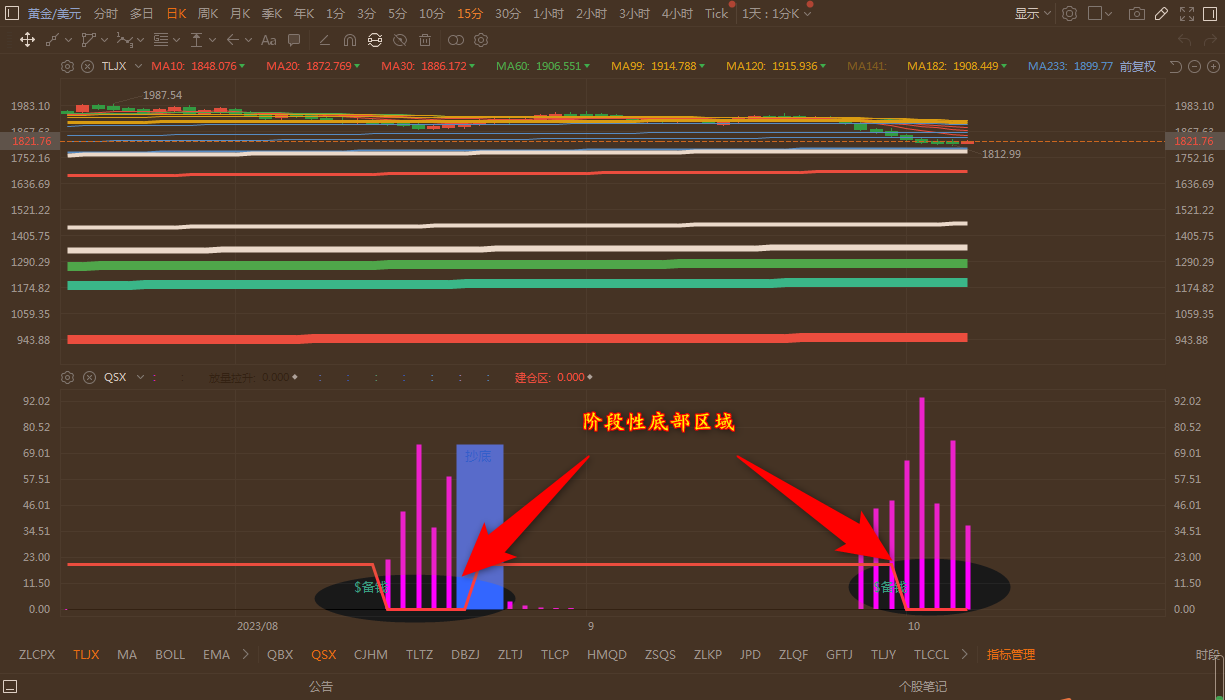
Task: Select the 4小时 timeframe
Action: (x=677, y=14)
